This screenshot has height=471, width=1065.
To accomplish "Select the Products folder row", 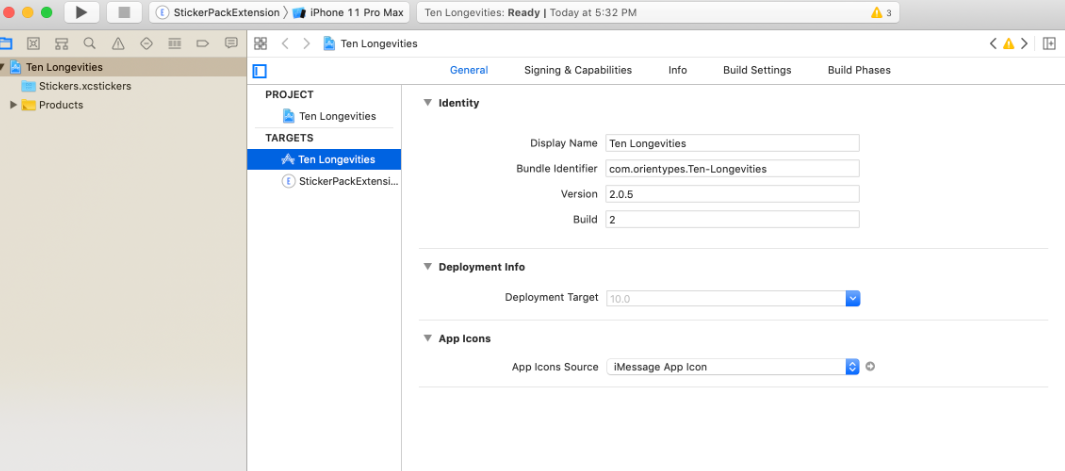I will [123, 105].
